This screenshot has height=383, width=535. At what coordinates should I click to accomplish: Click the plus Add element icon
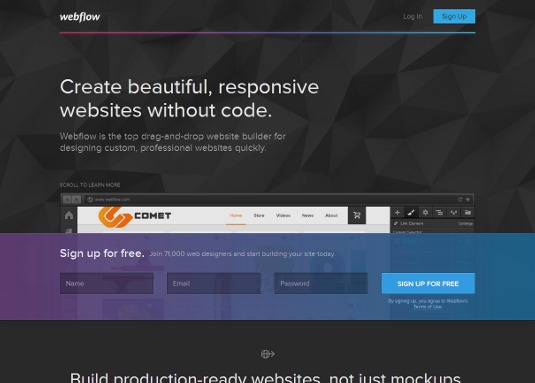397,212
